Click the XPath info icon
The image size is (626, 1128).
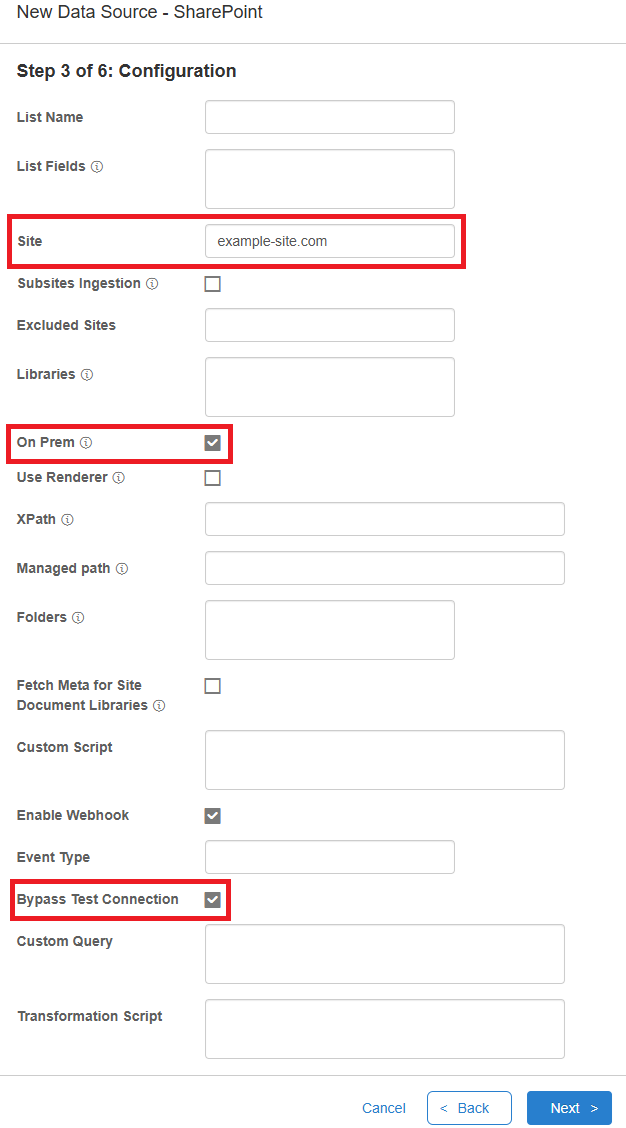pyautogui.click(x=68, y=520)
